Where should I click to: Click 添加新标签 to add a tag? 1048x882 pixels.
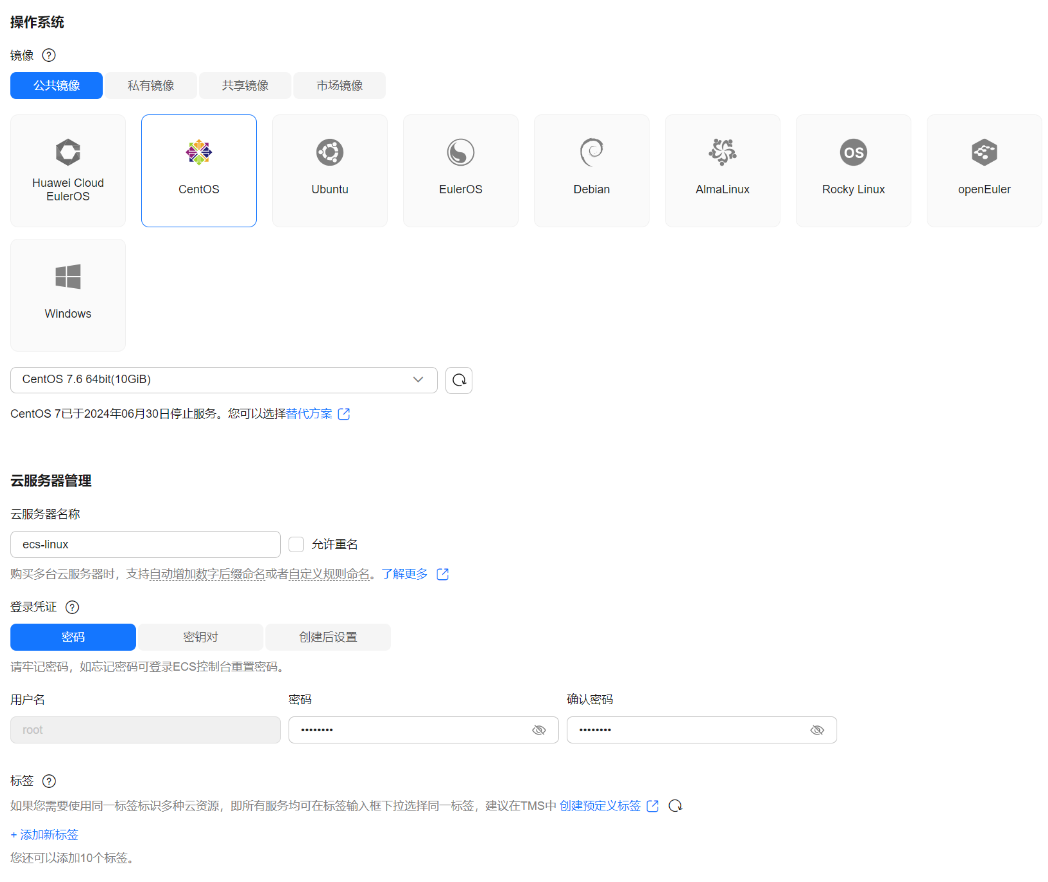(44, 835)
